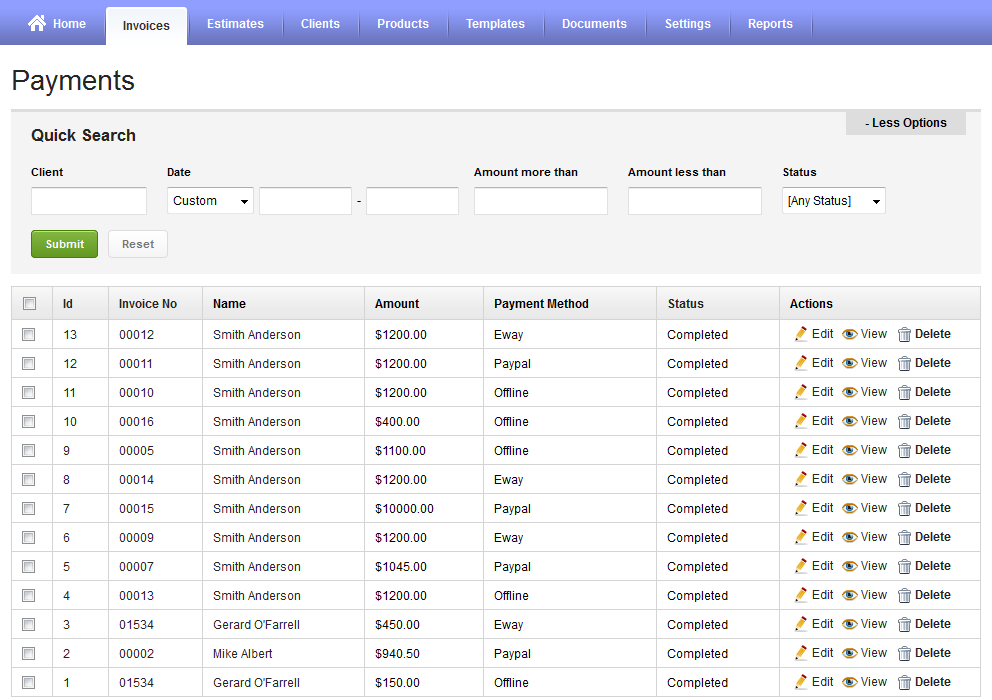The height and width of the screenshot is (700, 992).
Task: Check the checkbox for payment Id 13
Action: [x=29, y=334]
